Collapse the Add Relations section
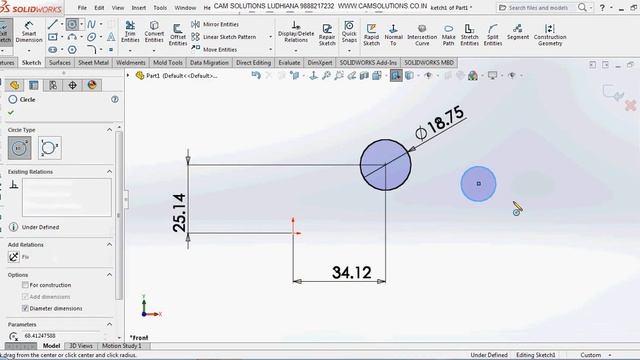 tap(109, 244)
